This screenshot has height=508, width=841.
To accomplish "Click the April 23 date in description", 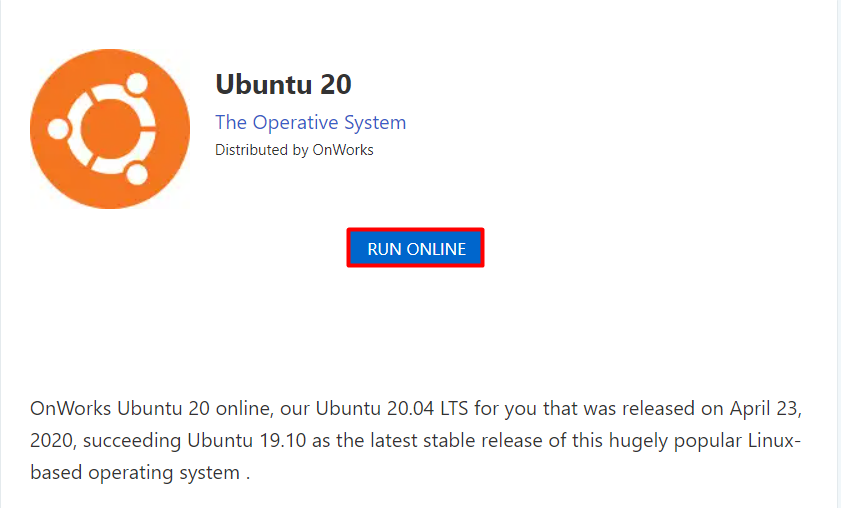I will [x=764, y=409].
